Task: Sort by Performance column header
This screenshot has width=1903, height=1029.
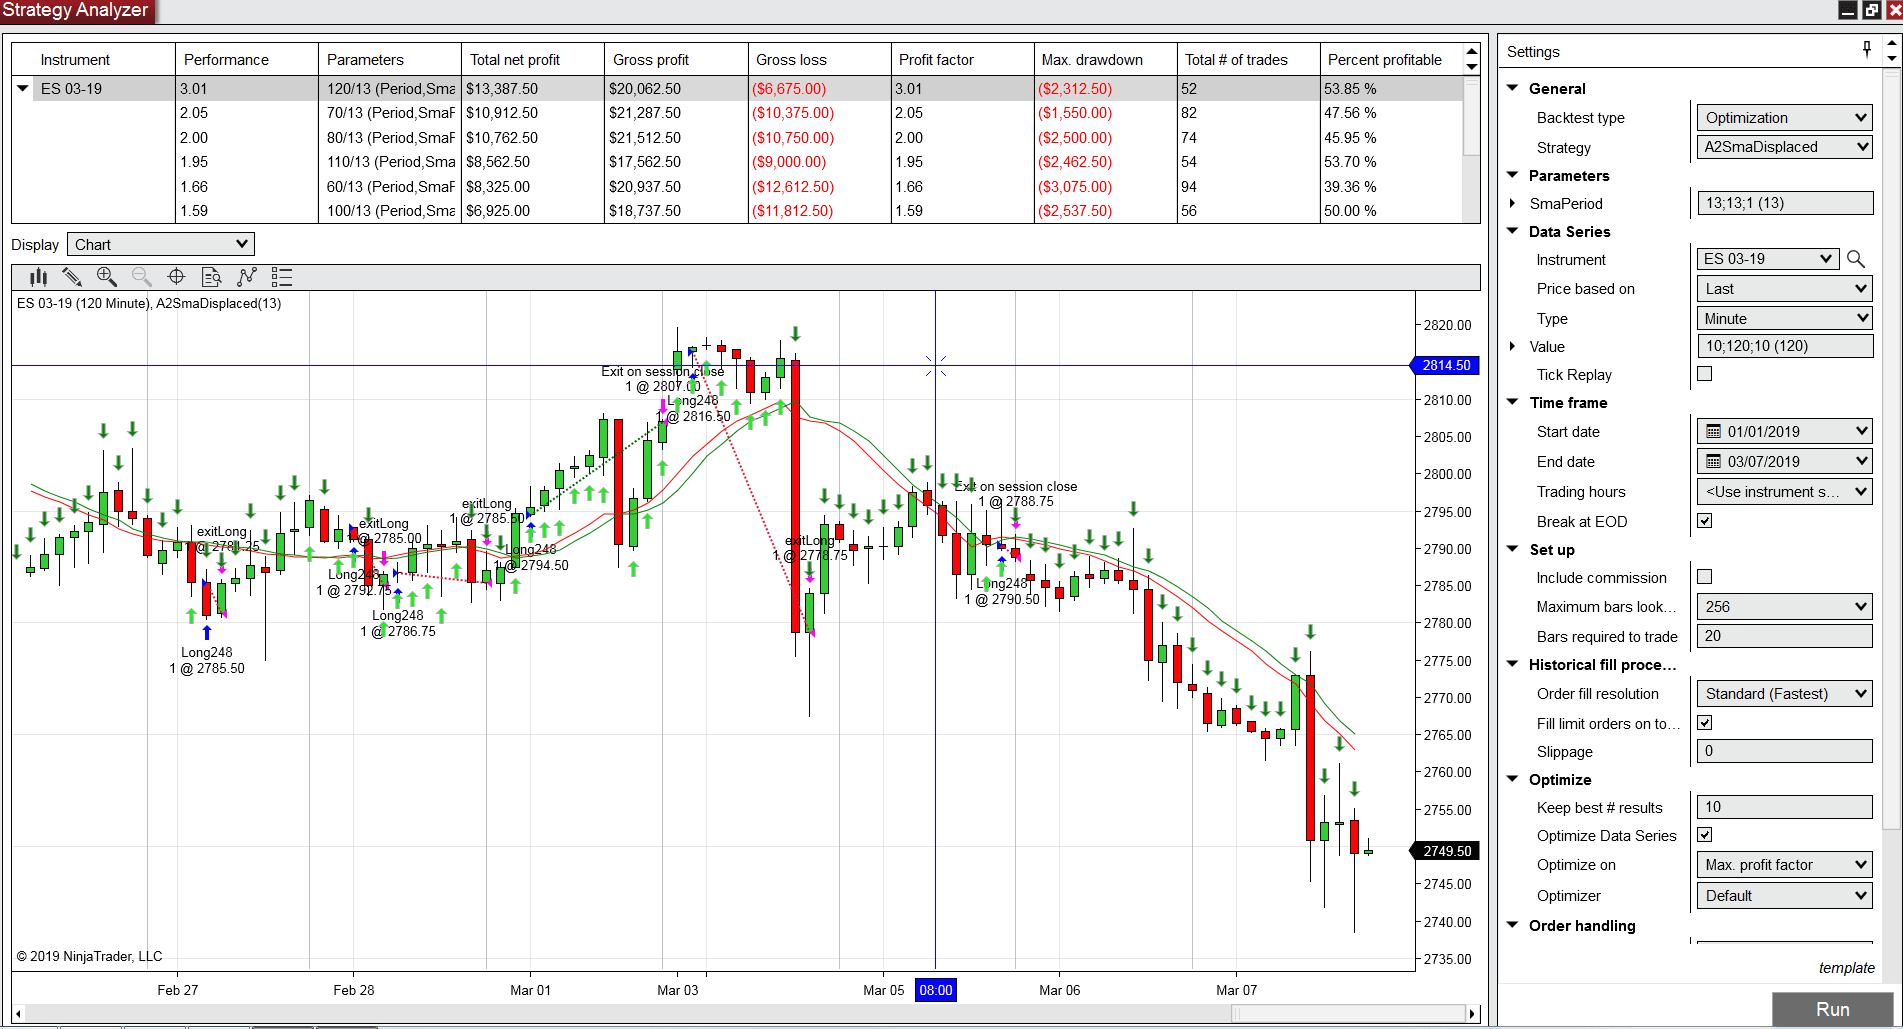Action: click(x=246, y=60)
